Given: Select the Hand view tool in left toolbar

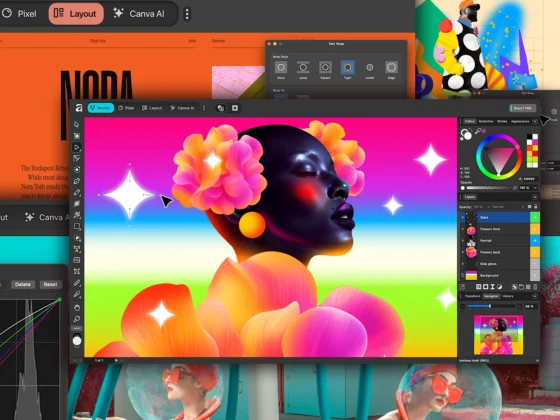Looking at the screenshot, I should click(77, 308).
